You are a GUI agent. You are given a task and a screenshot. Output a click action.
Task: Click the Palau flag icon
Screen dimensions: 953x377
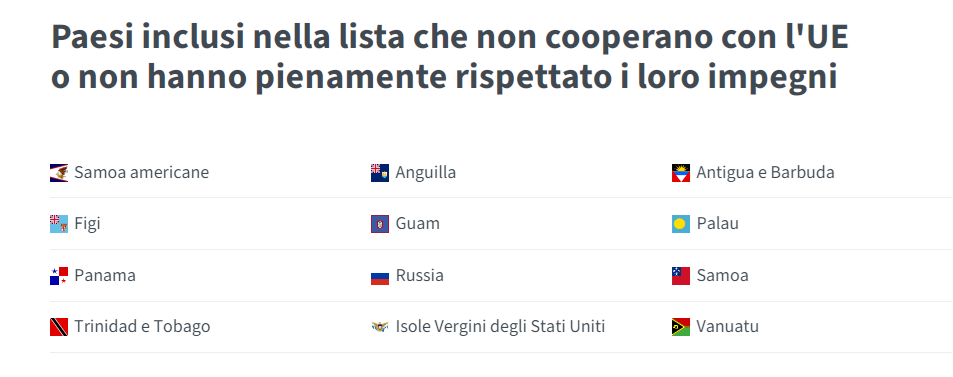(x=681, y=224)
